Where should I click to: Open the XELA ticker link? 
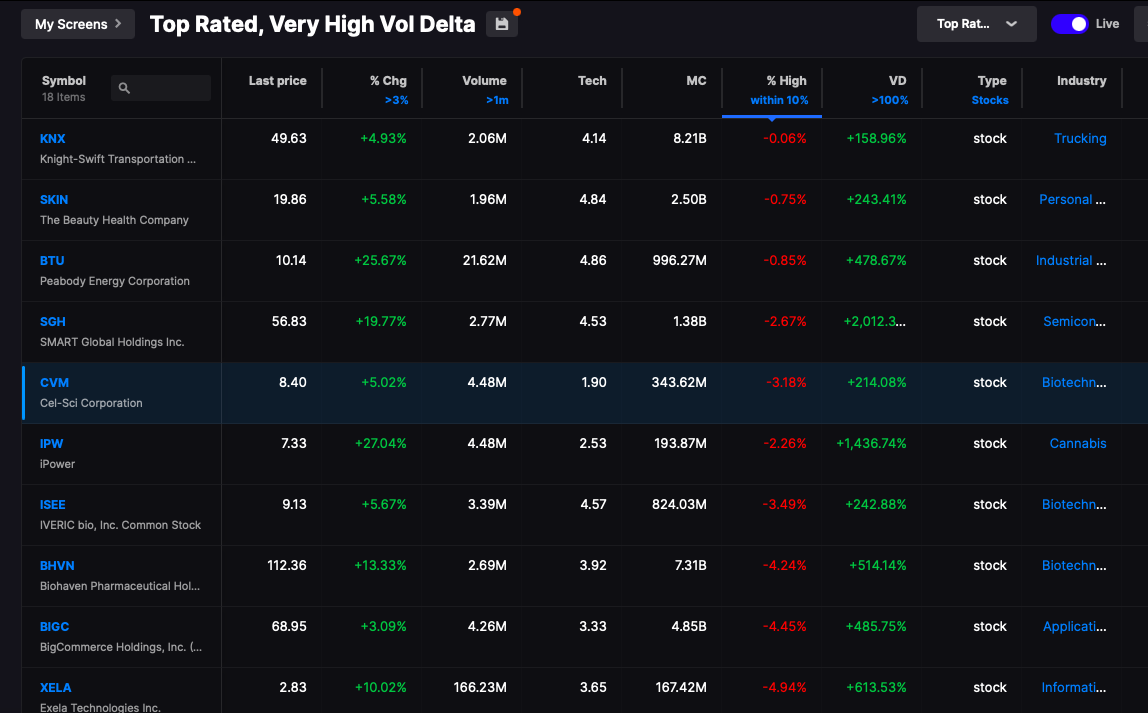click(x=56, y=687)
